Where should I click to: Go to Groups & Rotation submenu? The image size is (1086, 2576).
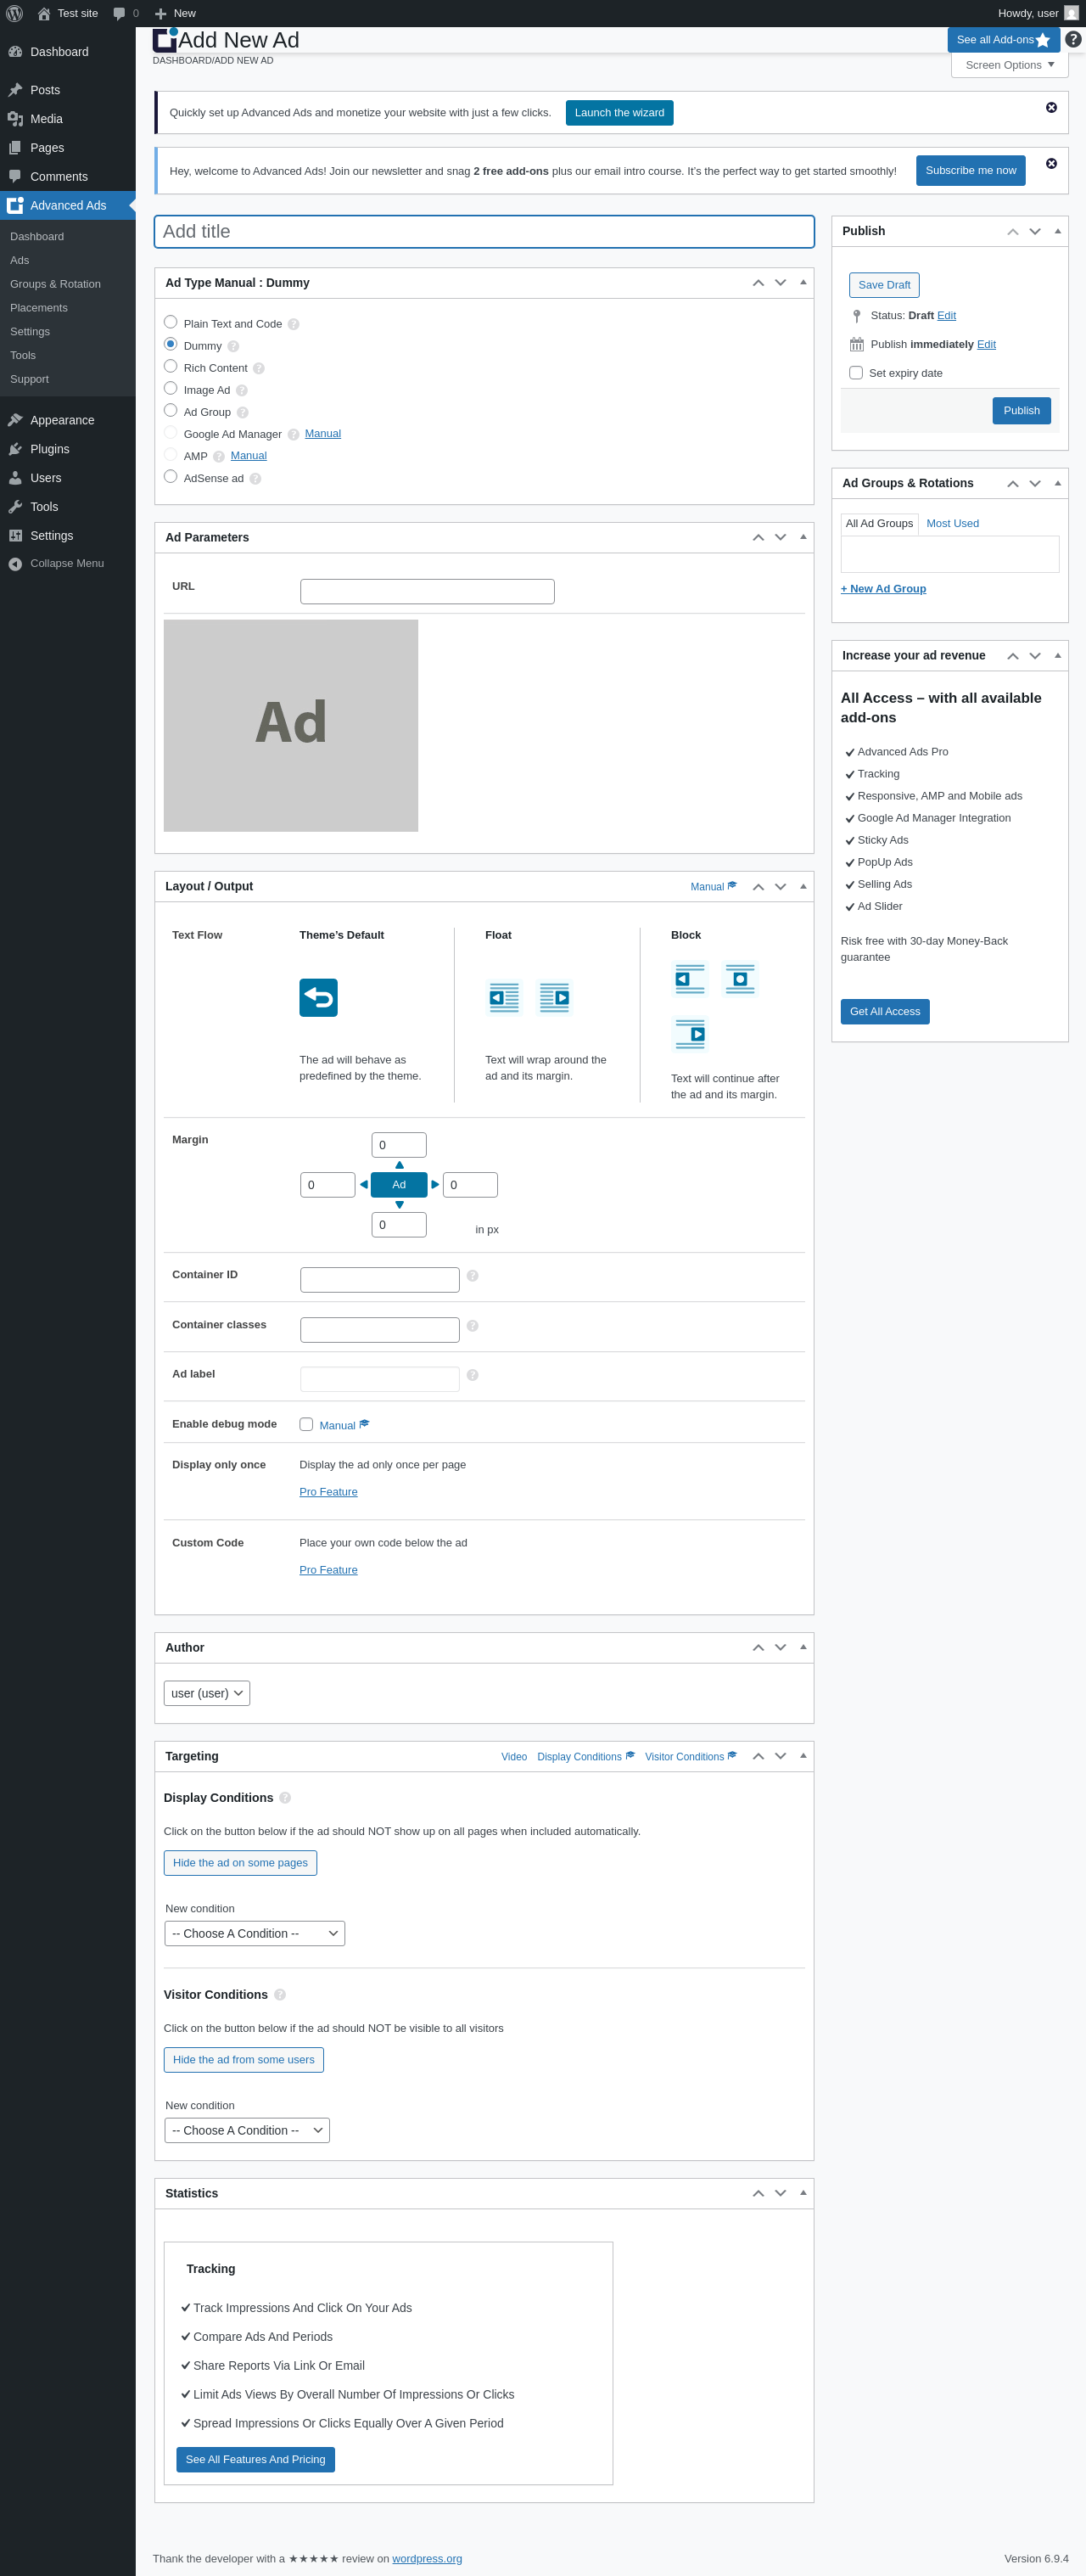click(x=55, y=284)
